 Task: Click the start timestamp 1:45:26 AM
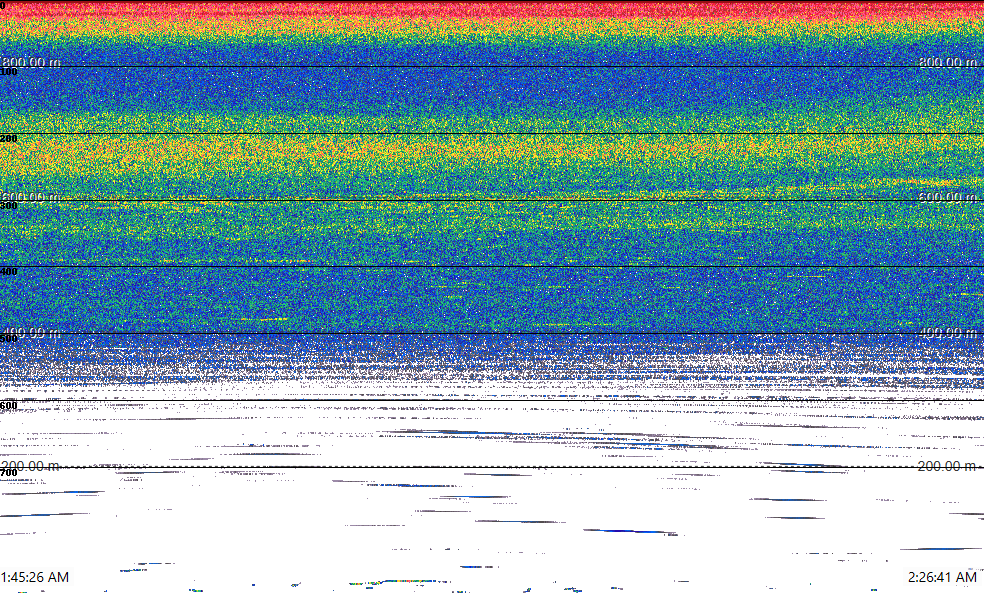click(35, 577)
